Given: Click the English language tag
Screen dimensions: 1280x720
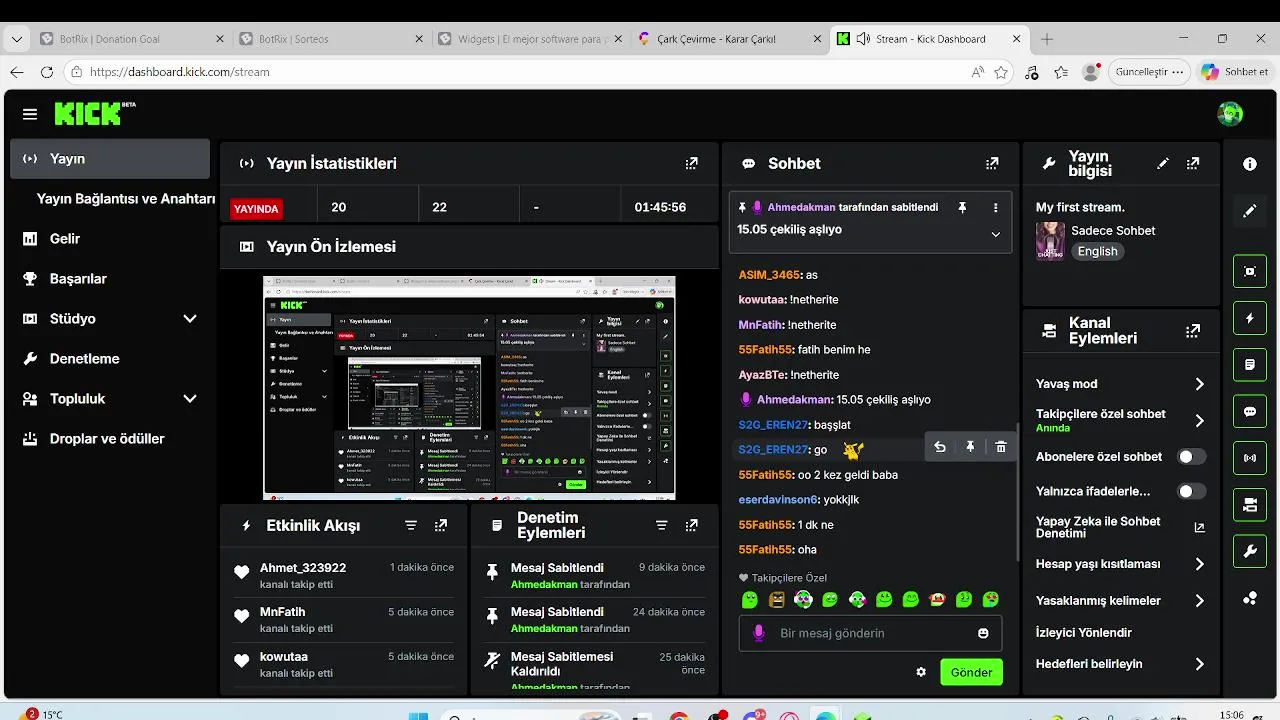Looking at the screenshot, I should click(1097, 251).
